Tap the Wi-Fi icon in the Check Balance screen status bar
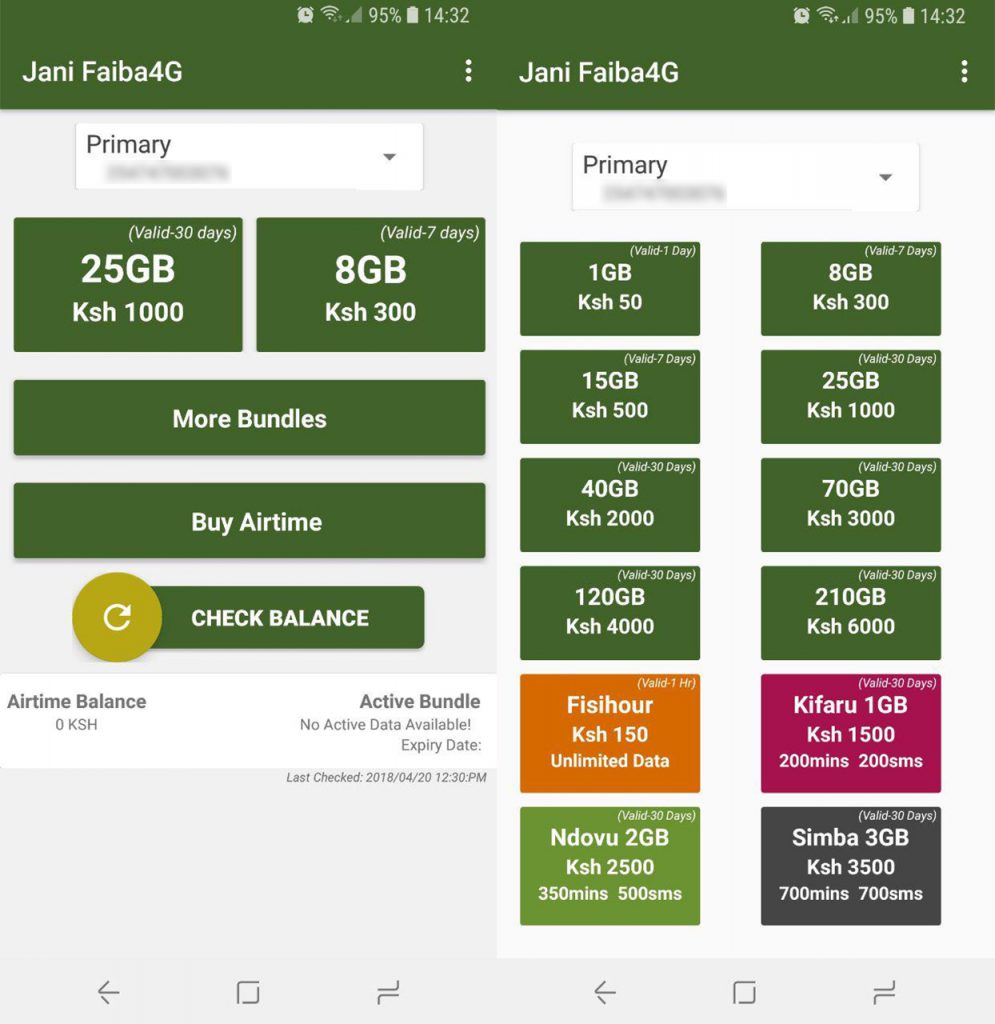The width and height of the screenshot is (995, 1024). pos(332,14)
